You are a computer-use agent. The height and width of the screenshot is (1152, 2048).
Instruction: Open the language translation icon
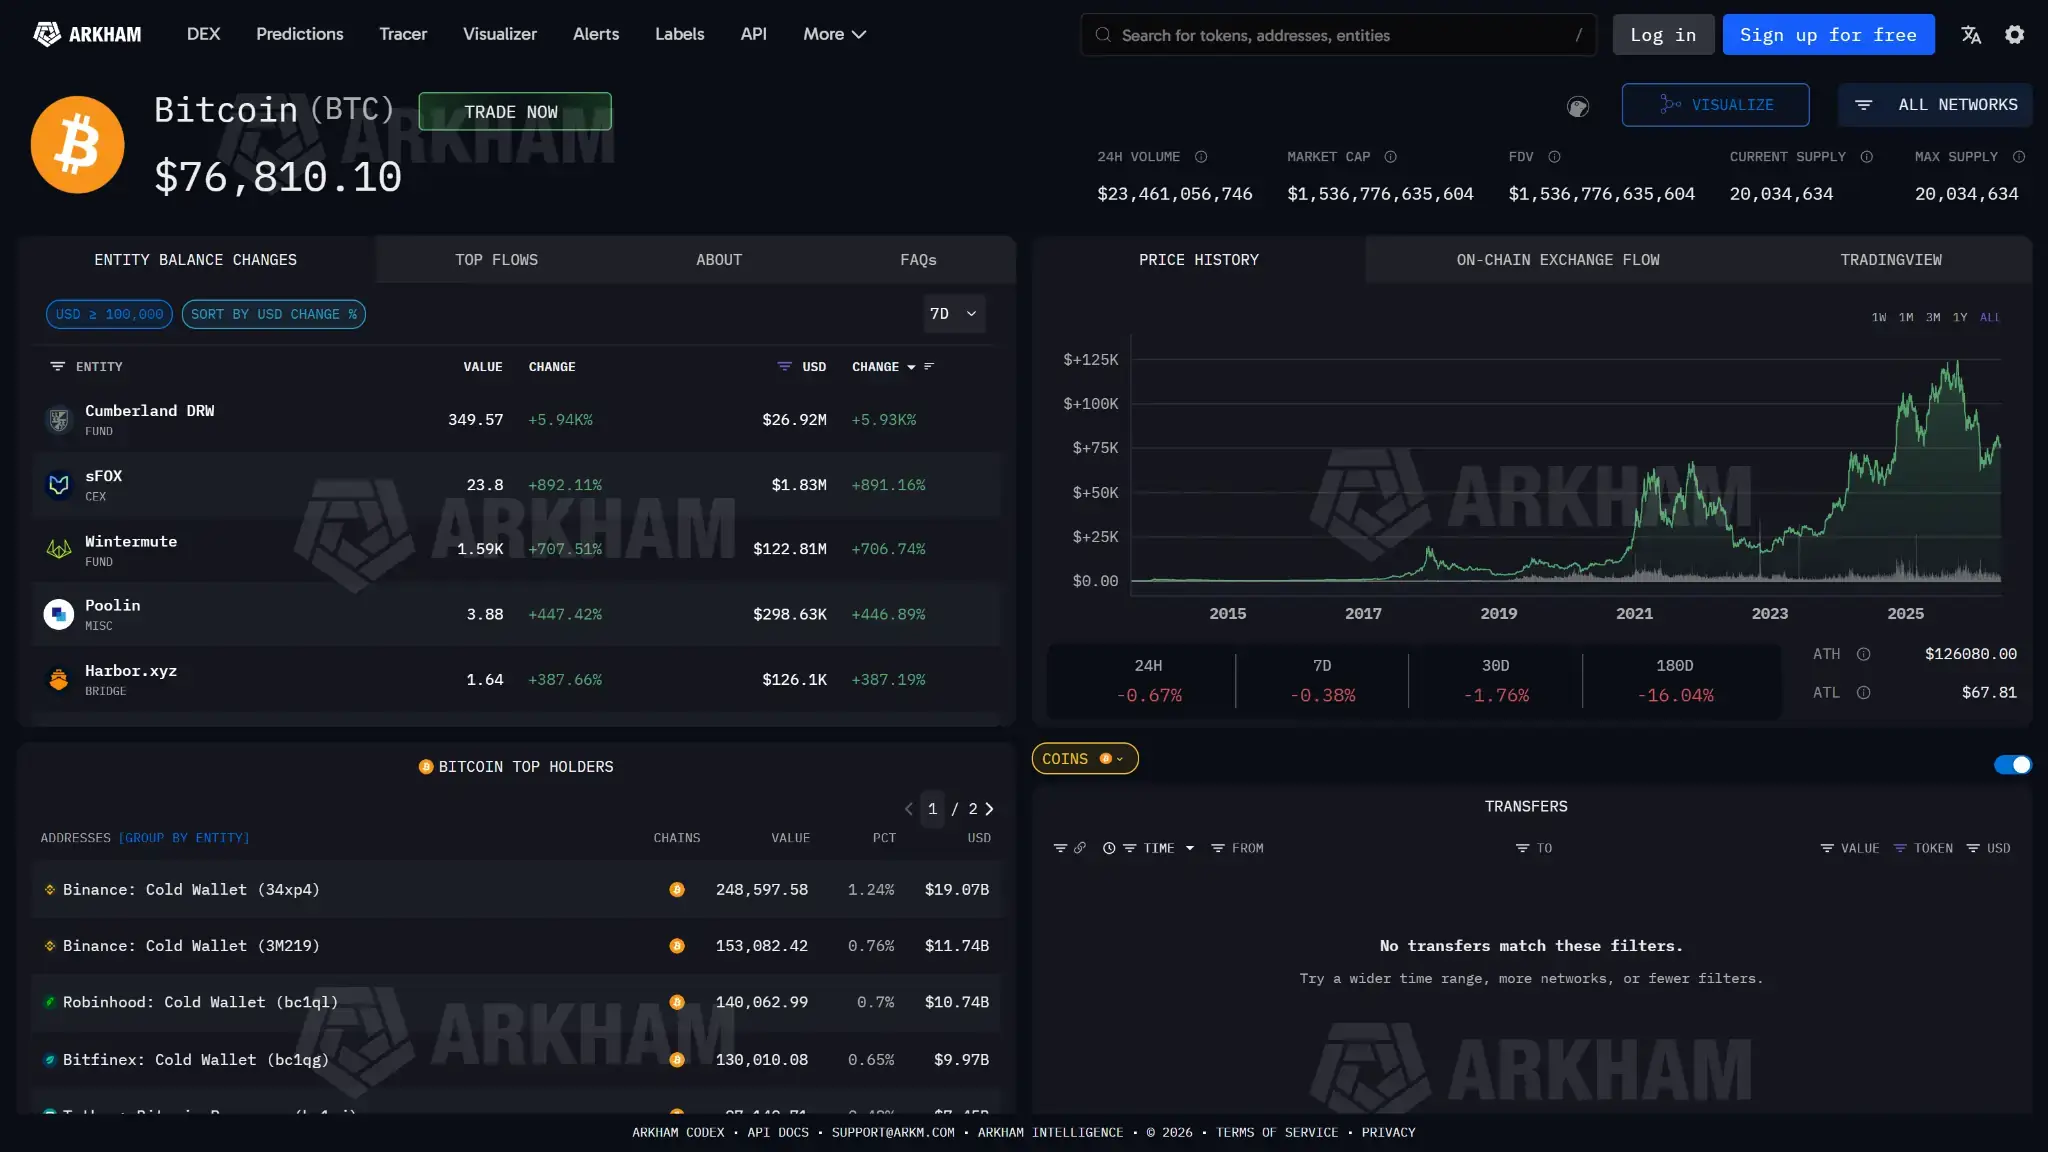(x=1971, y=35)
